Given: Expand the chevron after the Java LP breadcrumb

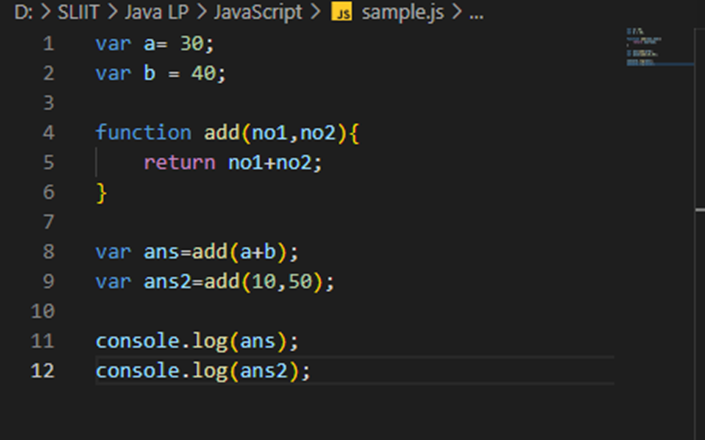Looking at the screenshot, I should point(201,12).
